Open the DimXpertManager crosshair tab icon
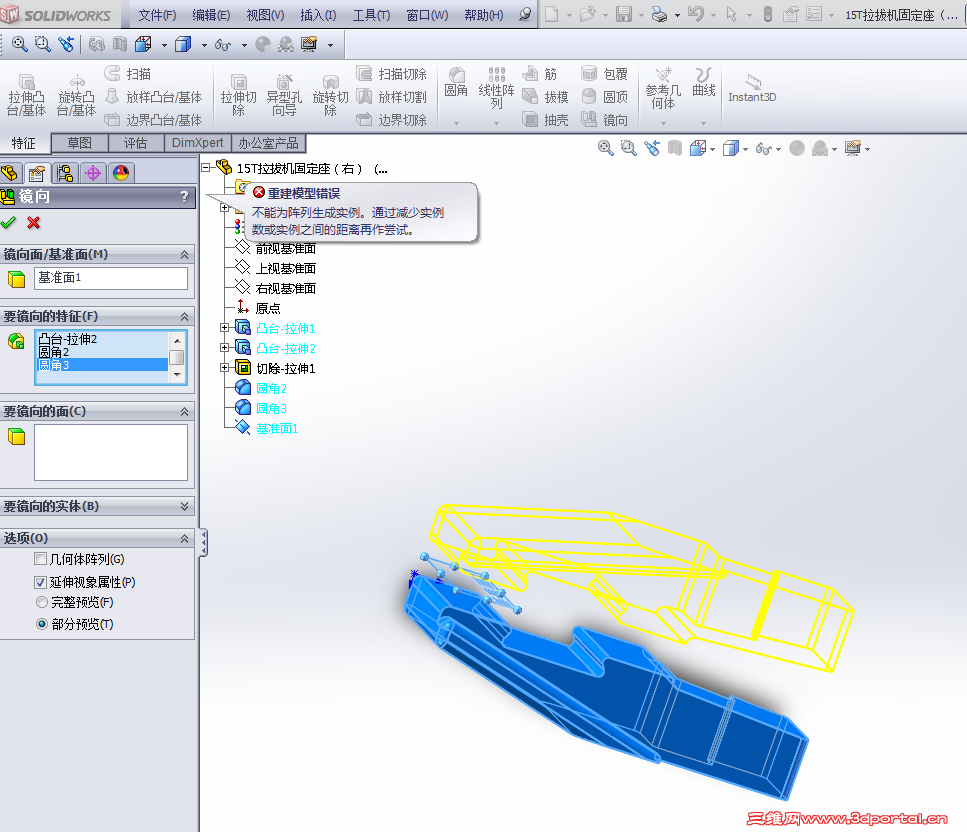 click(93, 173)
